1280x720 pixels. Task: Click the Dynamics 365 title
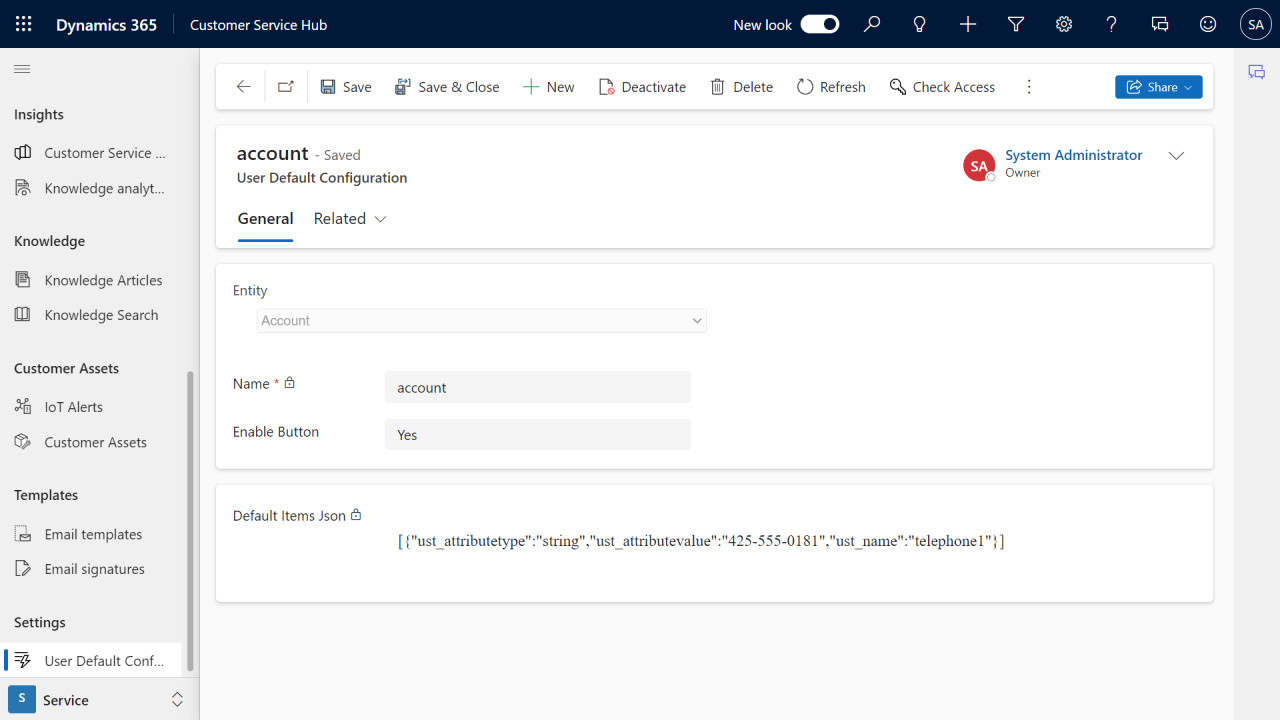106,25
